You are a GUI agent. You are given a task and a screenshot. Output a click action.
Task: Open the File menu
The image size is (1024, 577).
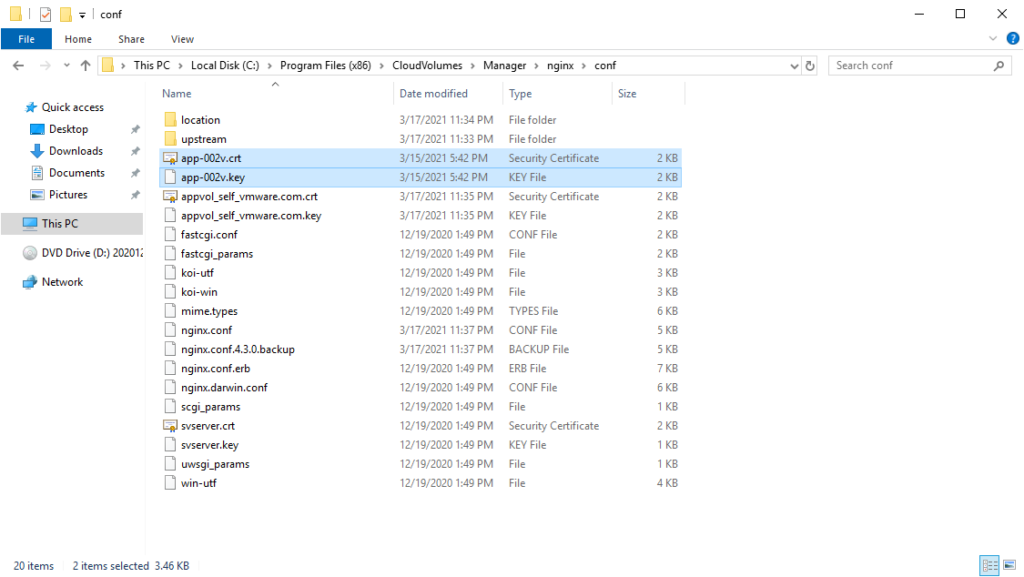(26, 39)
